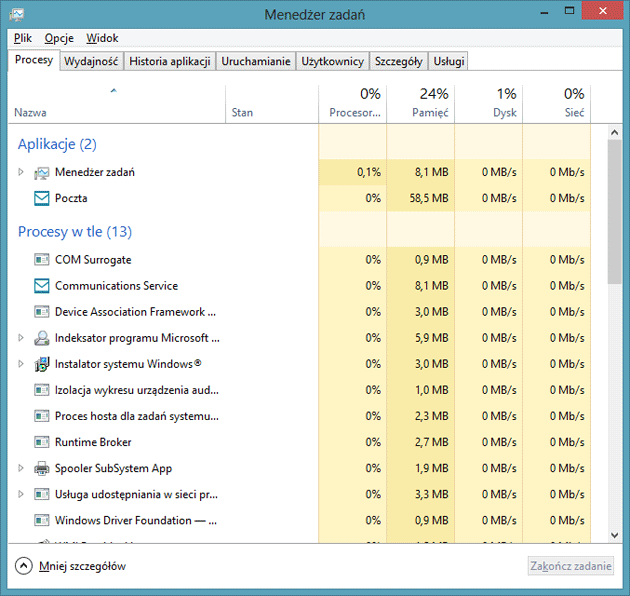
Task: Sort by the Sieć column header
Action: click(x=556, y=104)
